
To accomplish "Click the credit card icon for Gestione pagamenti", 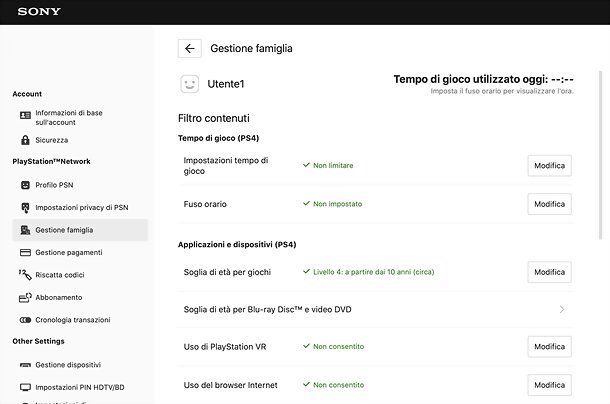I will coord(25,253).
